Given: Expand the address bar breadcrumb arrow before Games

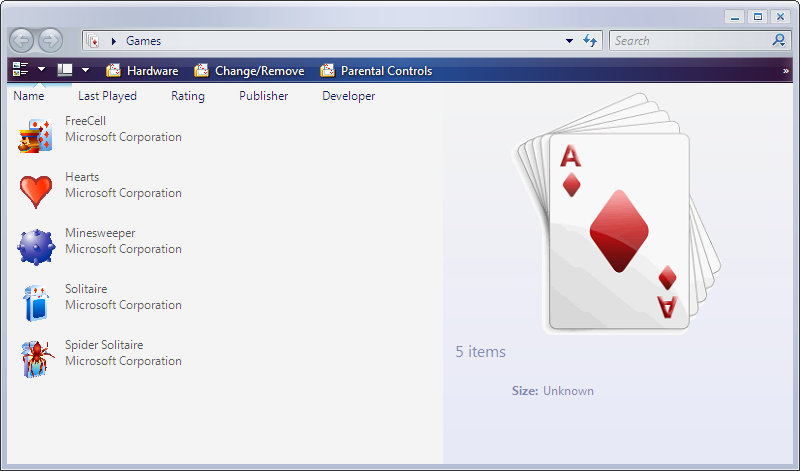Looking at the screenshot, I should tap(114, 41).
